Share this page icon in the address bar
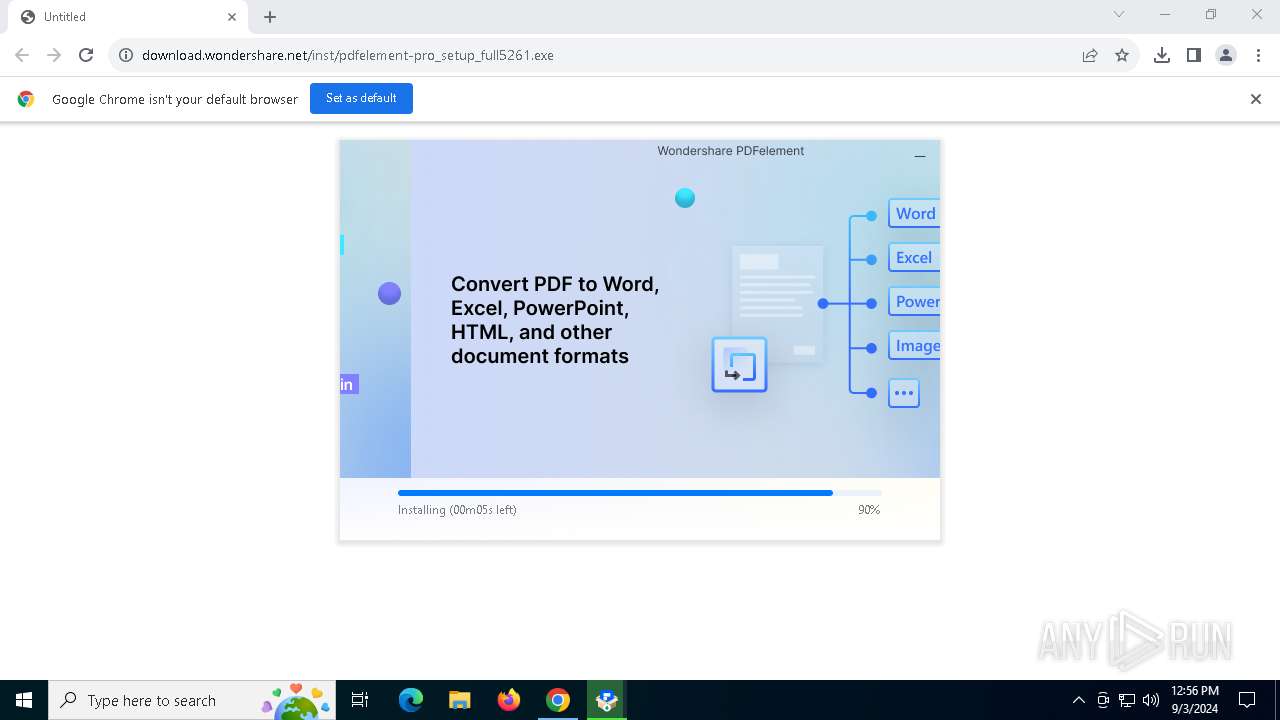This screenshot has width=1280, height=720. (1090, 55)
